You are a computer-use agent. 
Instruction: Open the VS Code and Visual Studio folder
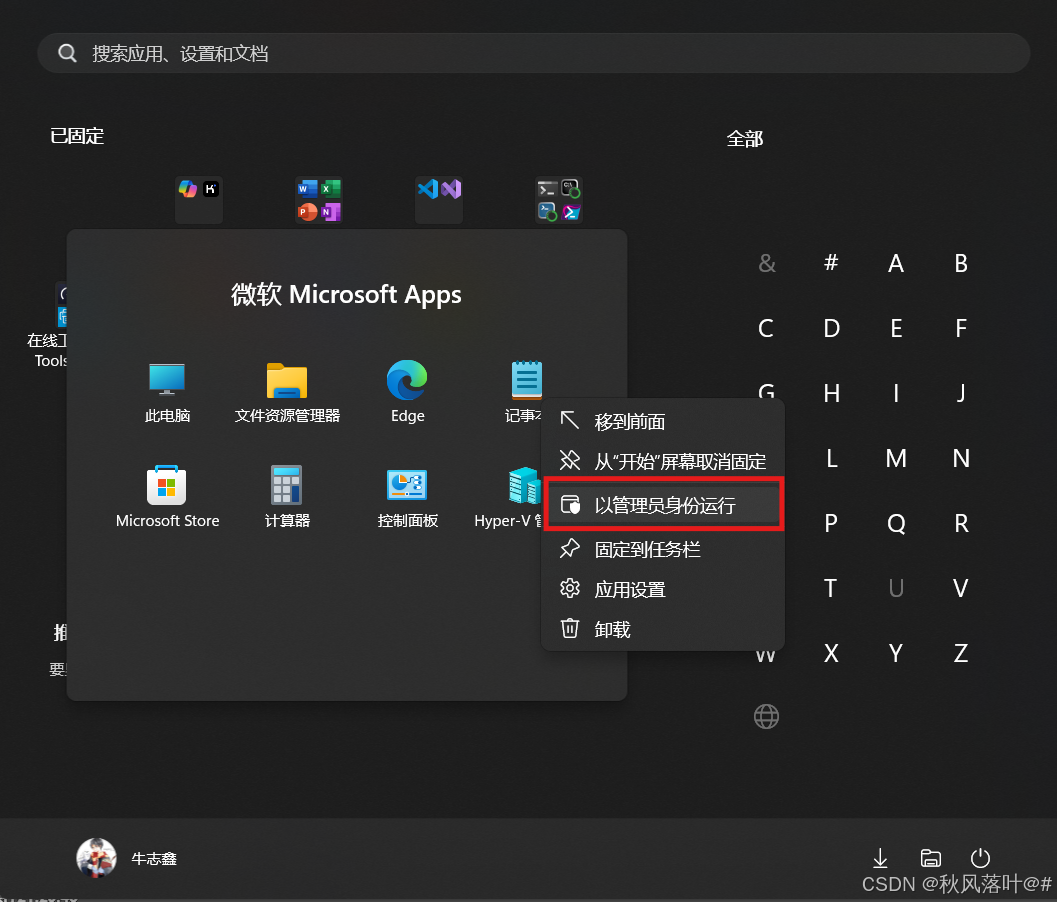click(x=439, y=200)
